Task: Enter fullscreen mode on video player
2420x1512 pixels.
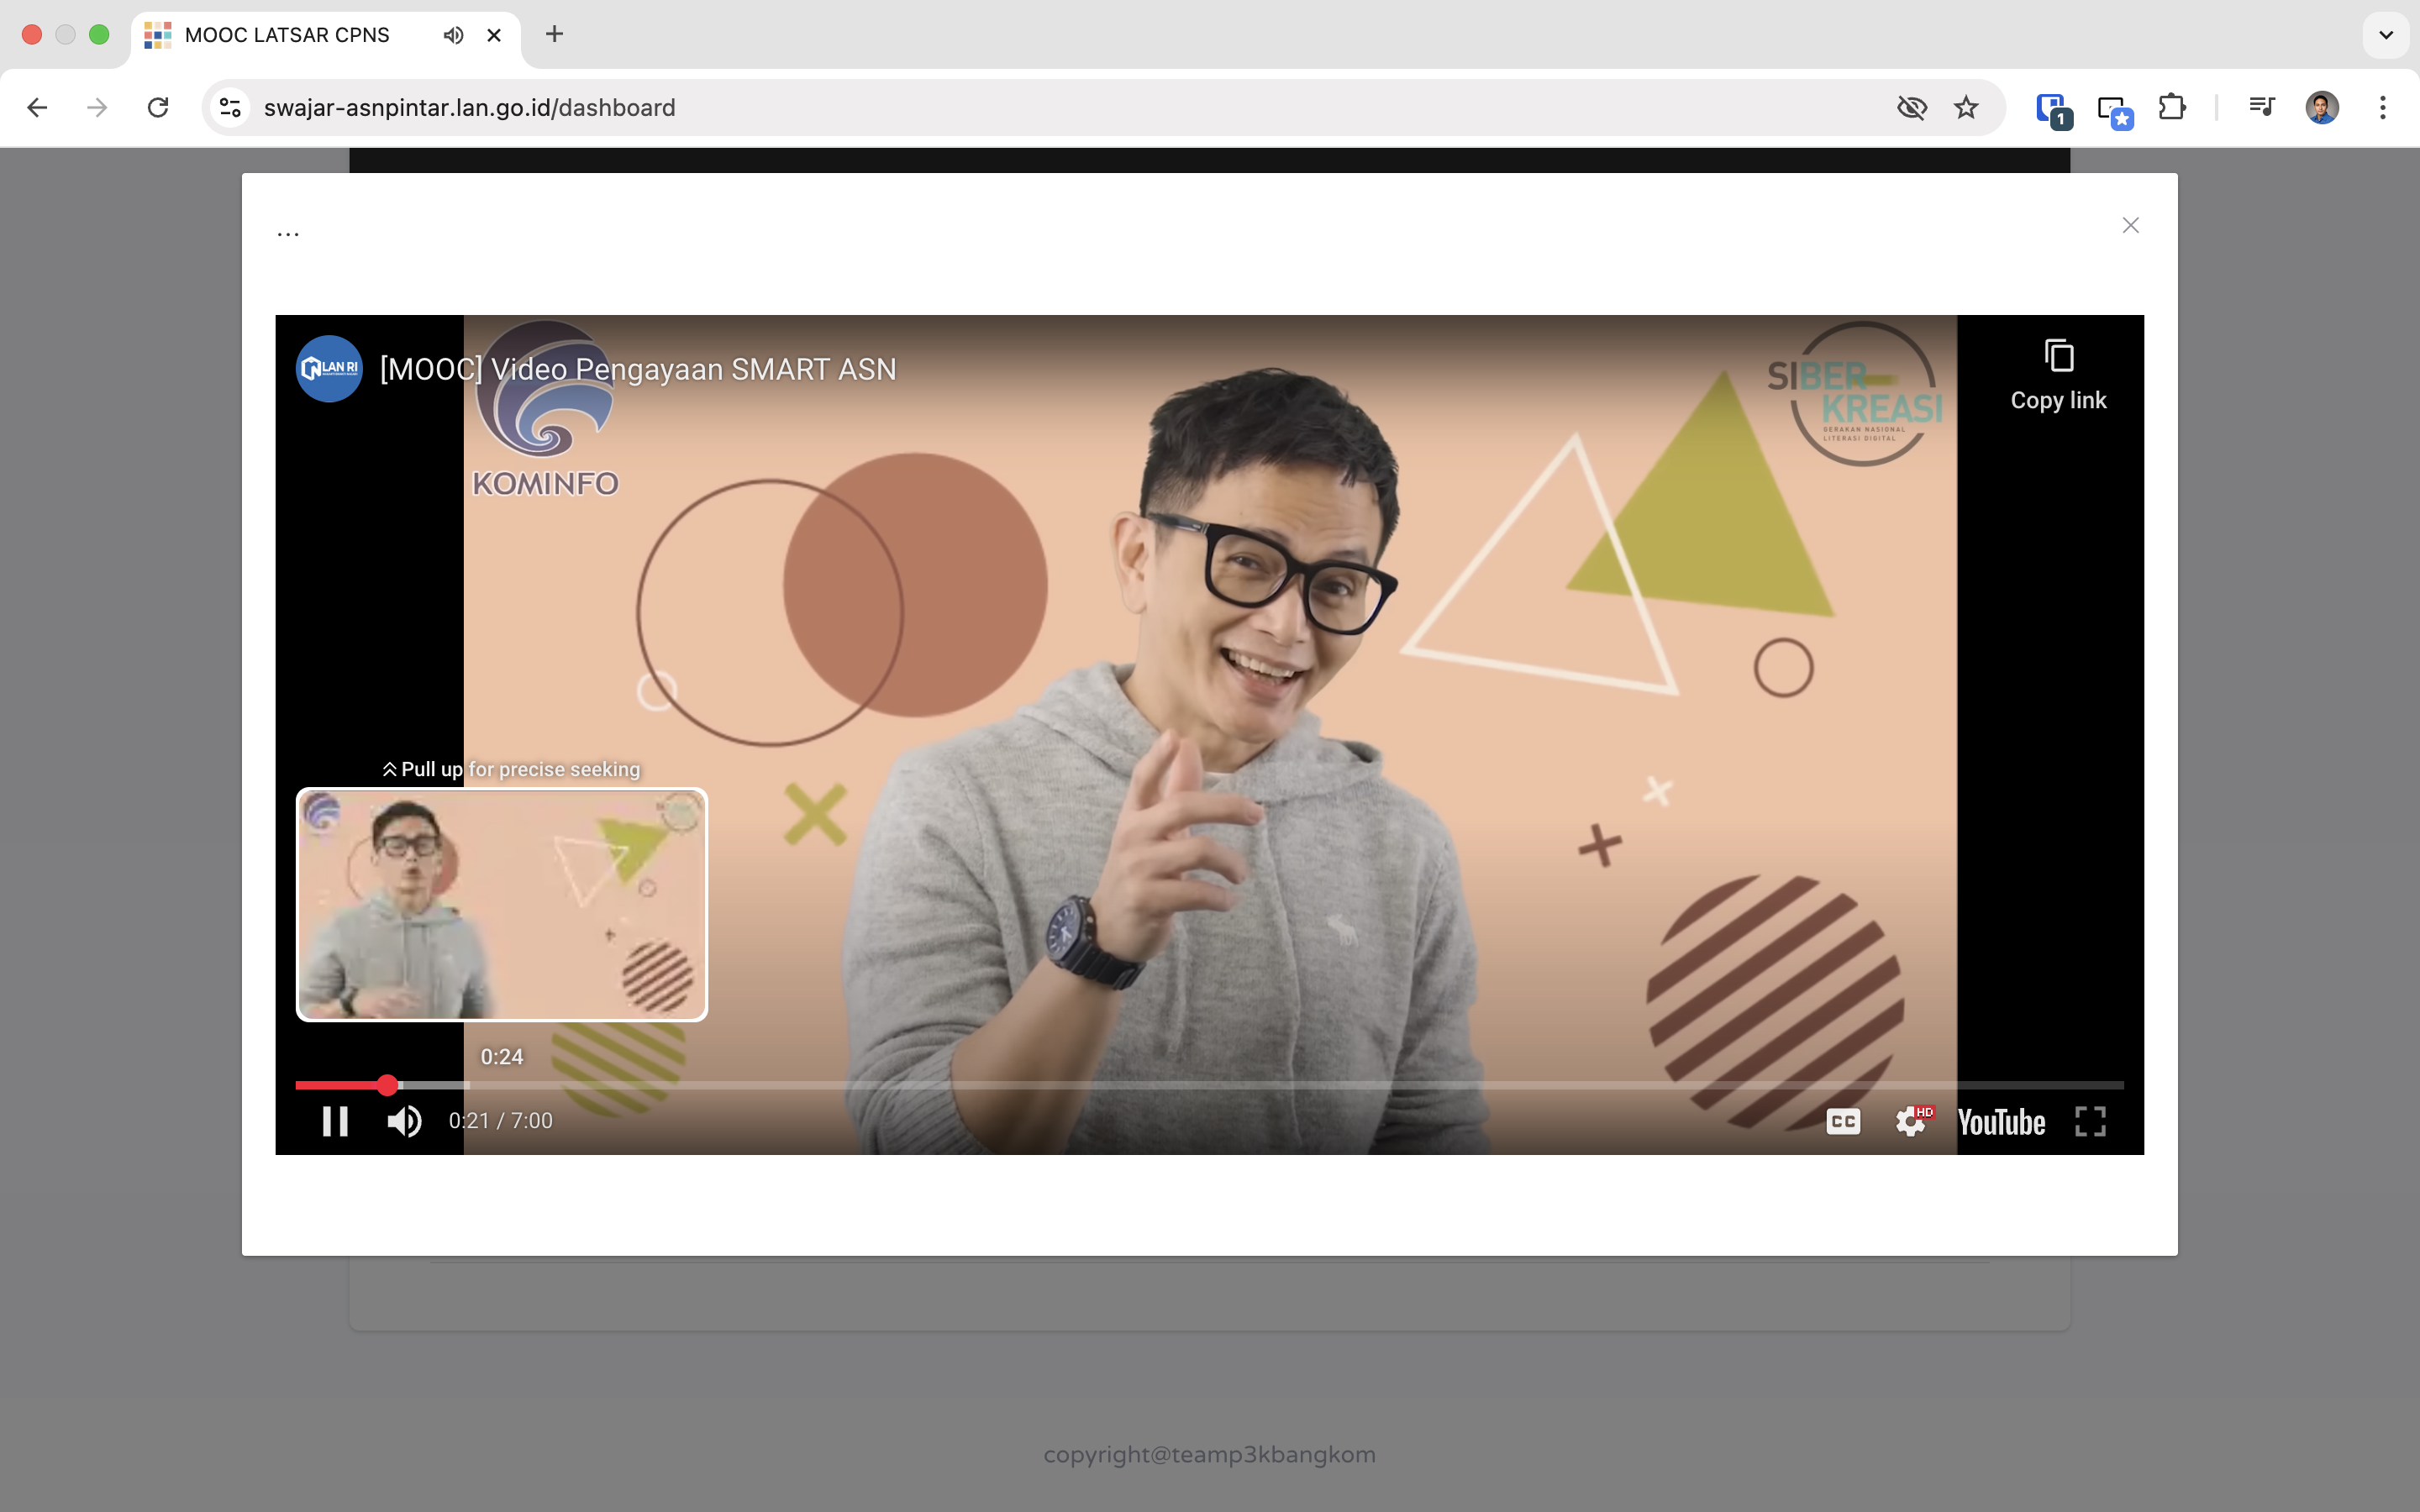Action: 2090,1121
